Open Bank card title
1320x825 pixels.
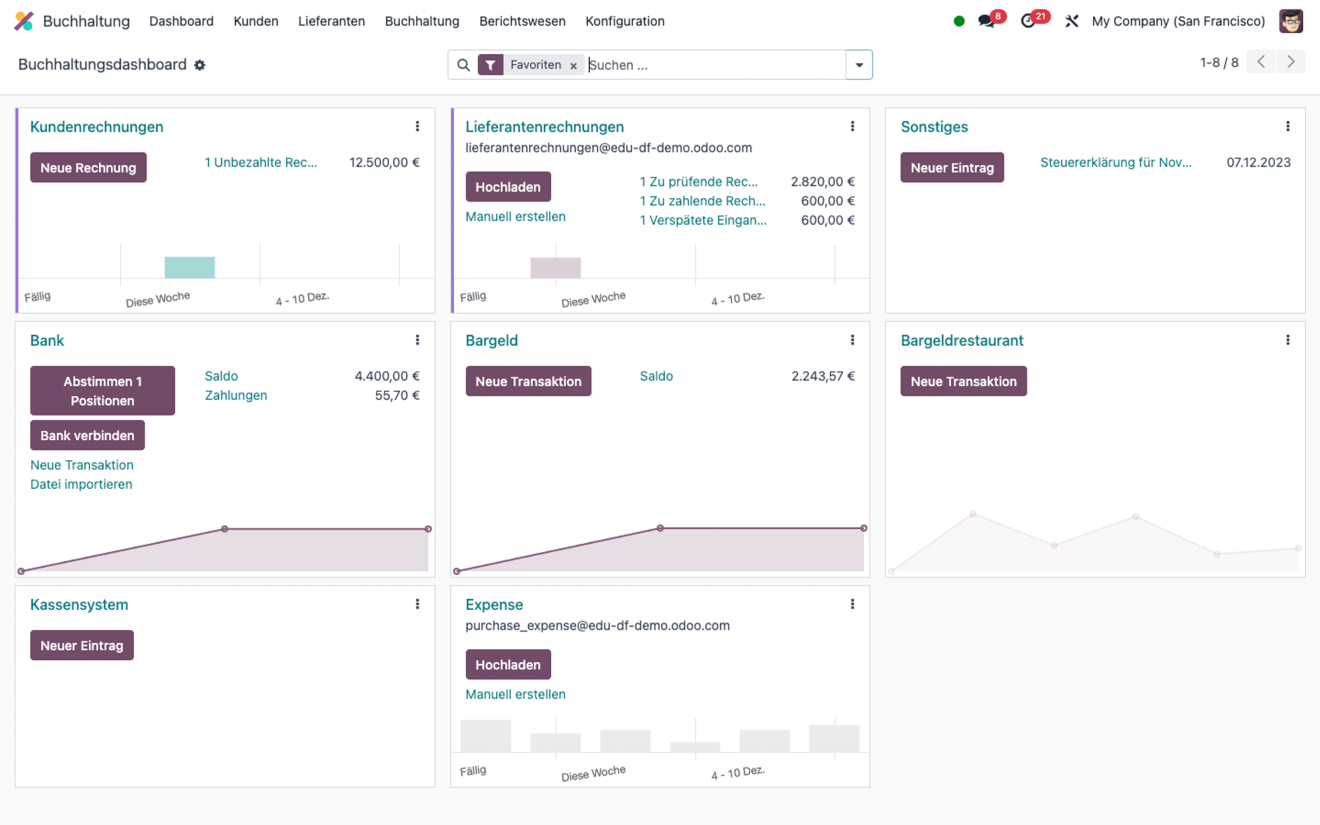pyautogui.click(x=47, y=341)
